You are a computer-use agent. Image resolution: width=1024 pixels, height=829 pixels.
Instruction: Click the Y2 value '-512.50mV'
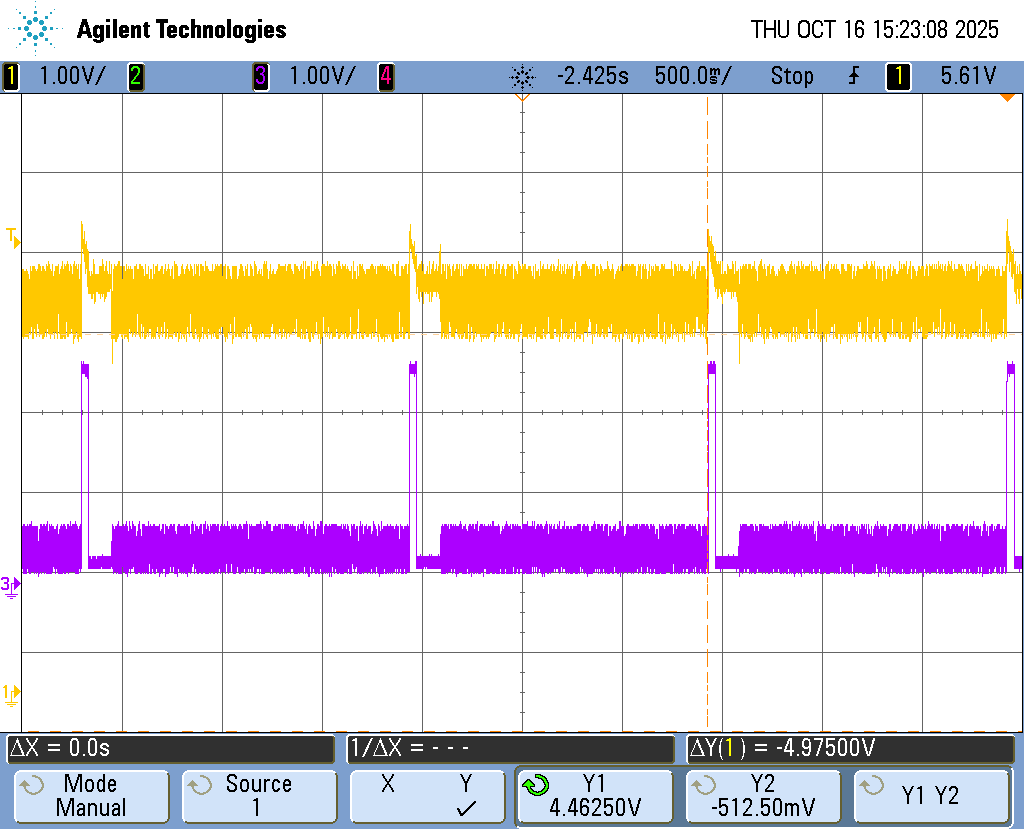click(763, 808)
